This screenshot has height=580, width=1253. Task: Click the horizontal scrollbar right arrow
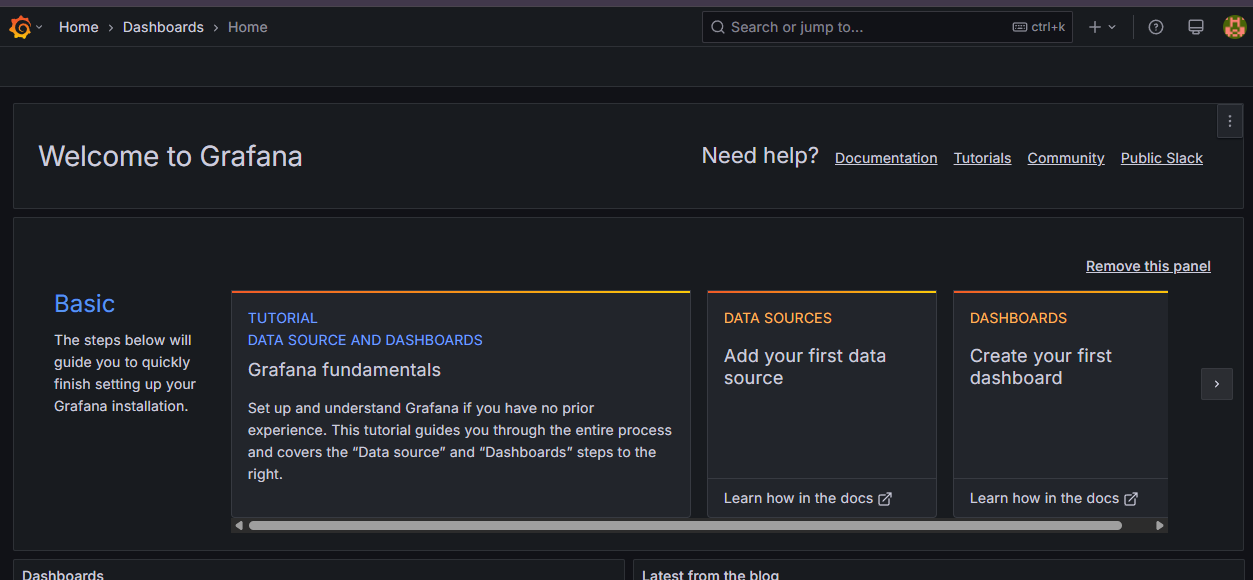pyautogui.click(x=1160, y=525)
